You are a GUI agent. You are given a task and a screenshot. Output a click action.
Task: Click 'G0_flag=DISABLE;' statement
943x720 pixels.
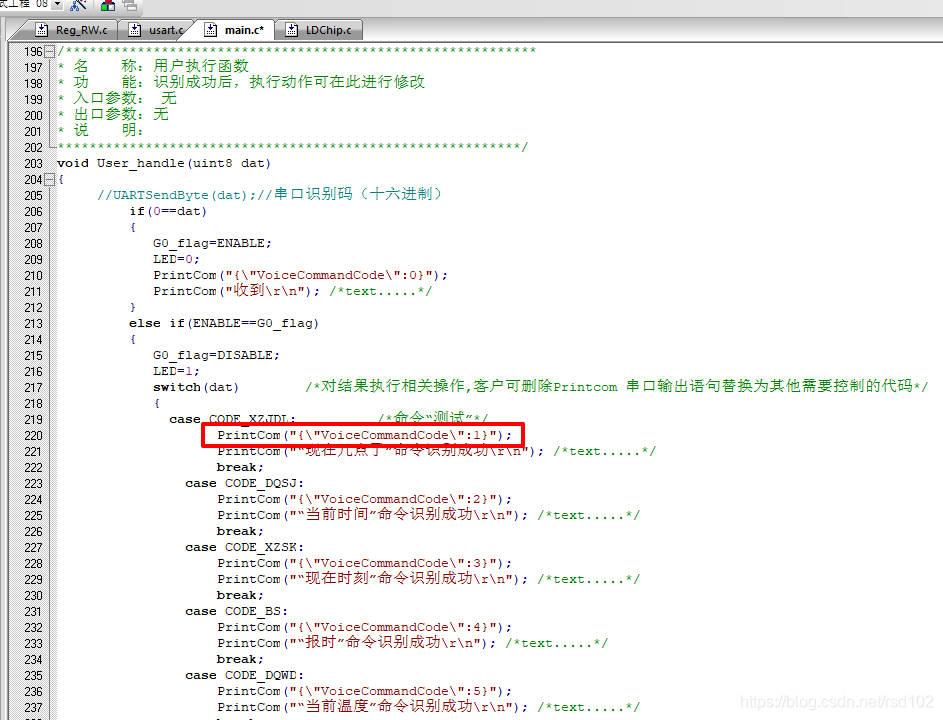pos(216,355)
